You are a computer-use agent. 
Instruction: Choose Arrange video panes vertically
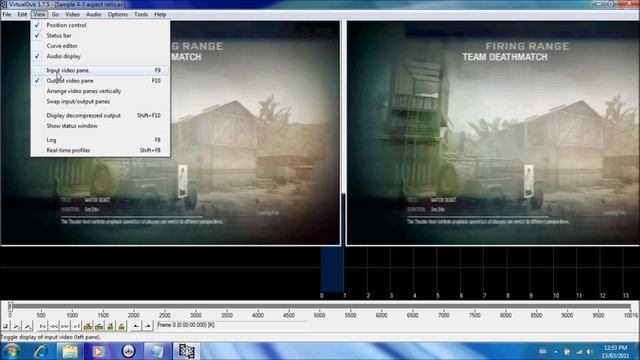pos(100,91)
